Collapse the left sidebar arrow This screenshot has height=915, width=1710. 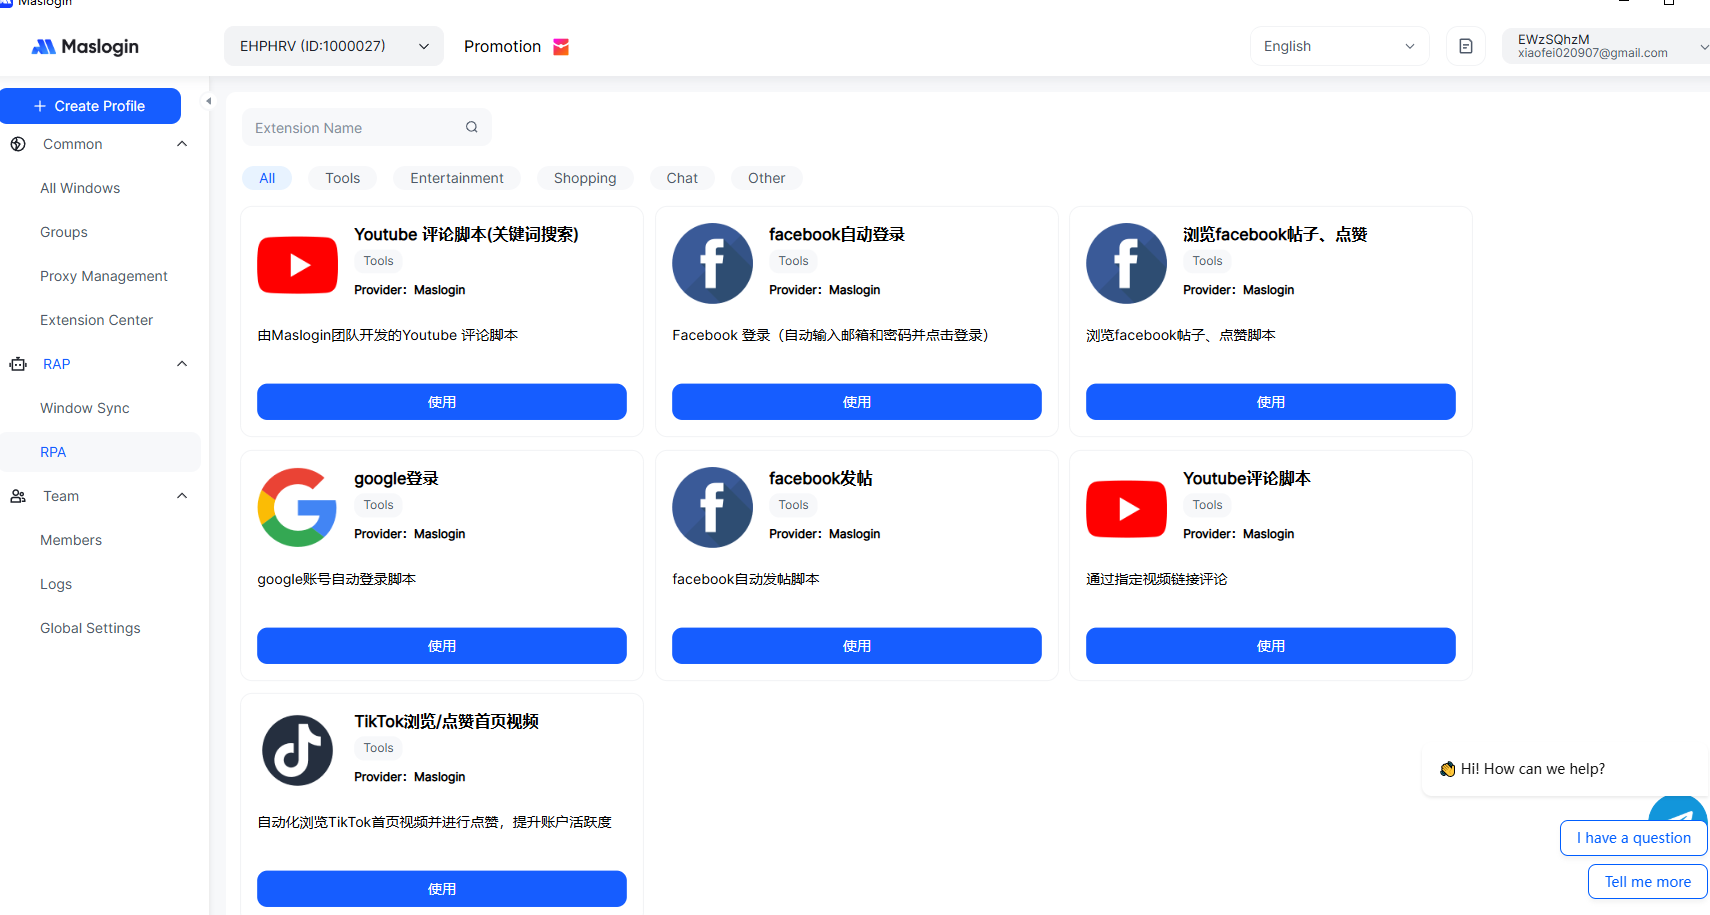(208, 101)
